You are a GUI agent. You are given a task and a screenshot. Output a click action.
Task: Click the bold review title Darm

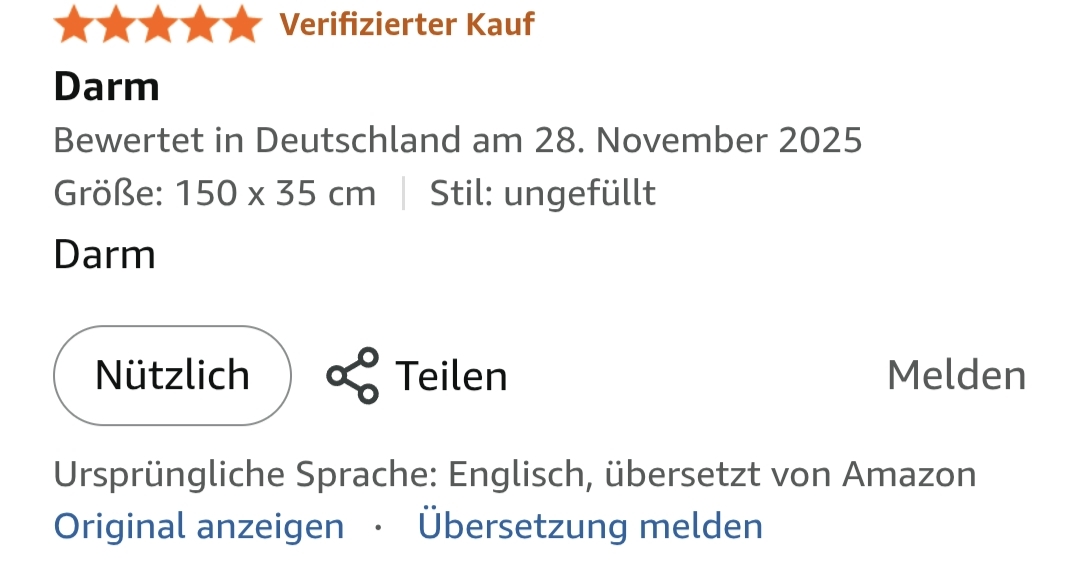(x=106, y=87)
